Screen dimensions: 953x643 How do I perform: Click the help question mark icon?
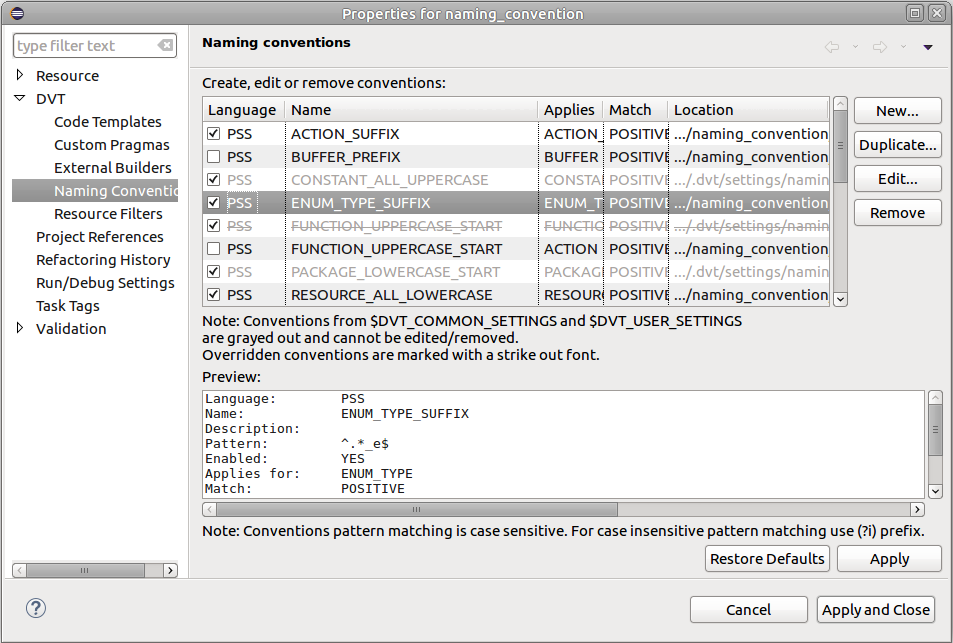[37, 608]
